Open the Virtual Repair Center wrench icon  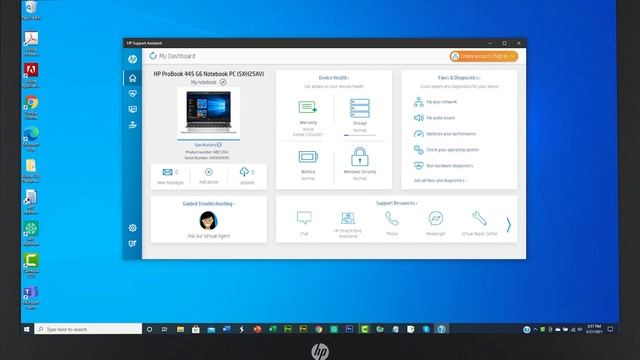(x=480, y=218)
